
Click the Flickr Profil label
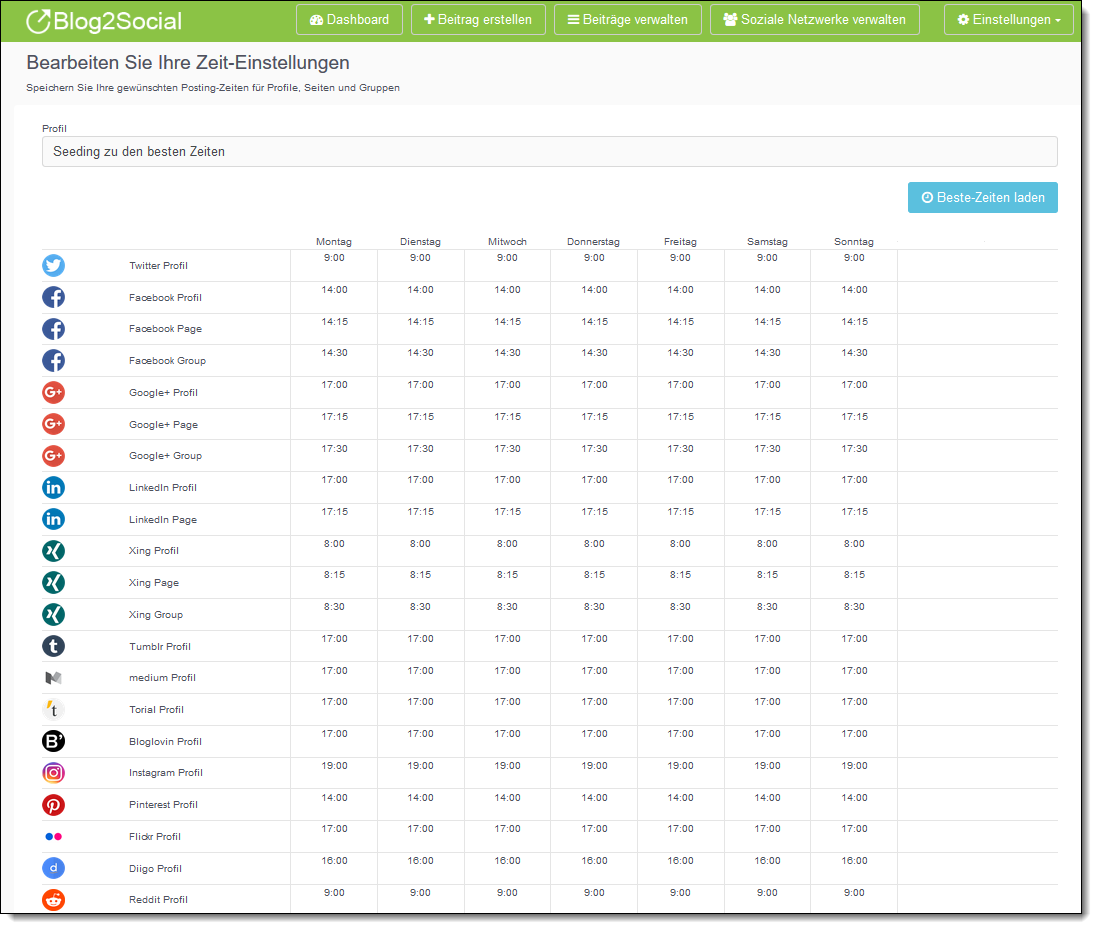tap(155, 837)
